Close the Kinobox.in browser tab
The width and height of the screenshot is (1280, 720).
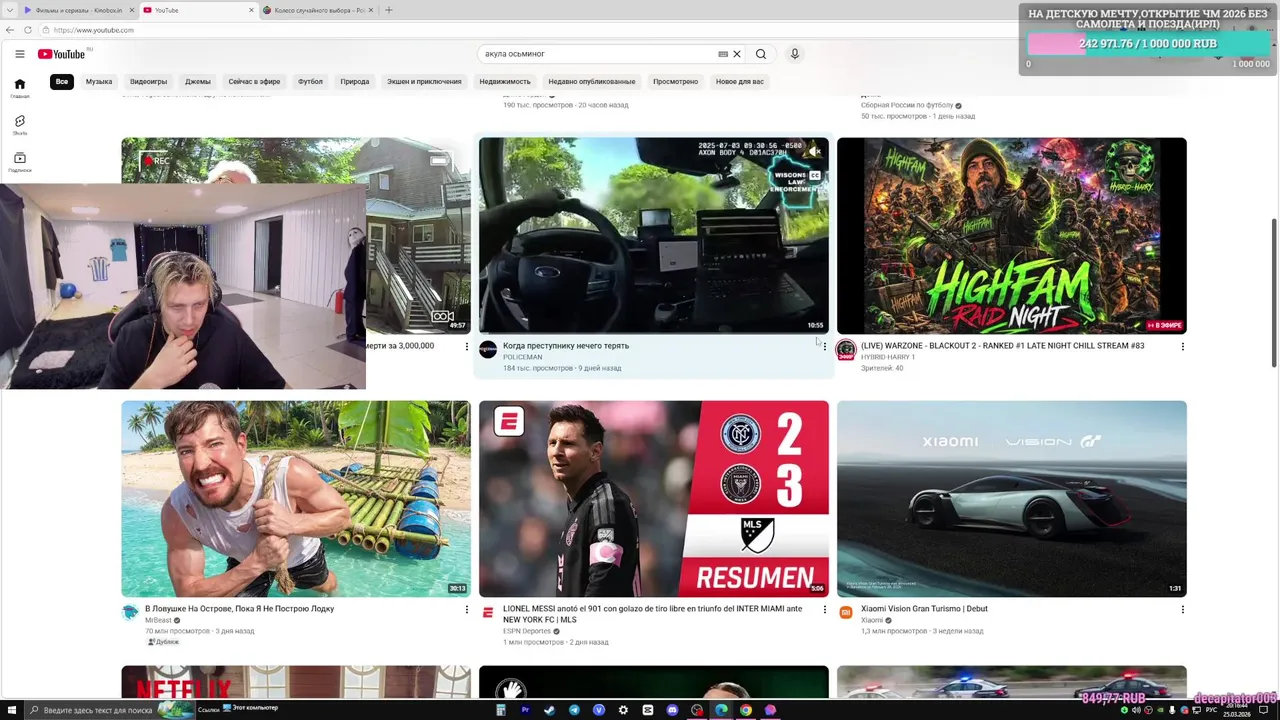[131, 10]
